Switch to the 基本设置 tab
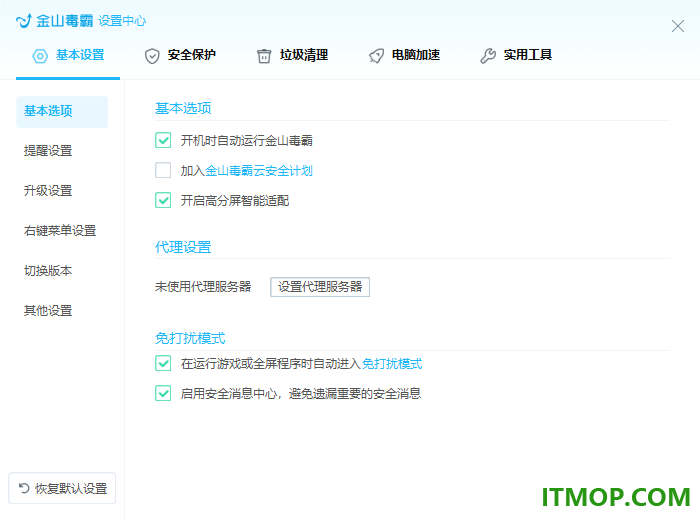This screenshot has height=520, width=700. (x=68, y=56)
